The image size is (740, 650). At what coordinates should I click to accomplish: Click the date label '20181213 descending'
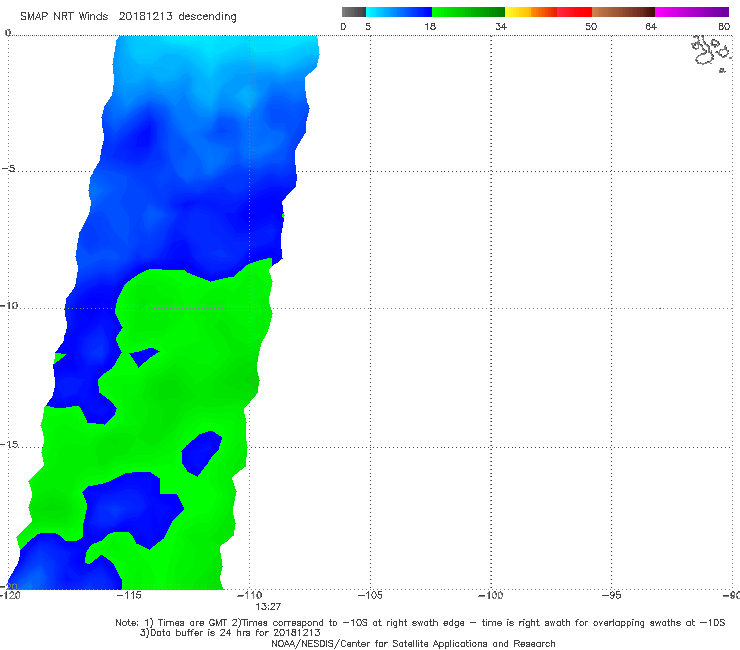(177, 17)
